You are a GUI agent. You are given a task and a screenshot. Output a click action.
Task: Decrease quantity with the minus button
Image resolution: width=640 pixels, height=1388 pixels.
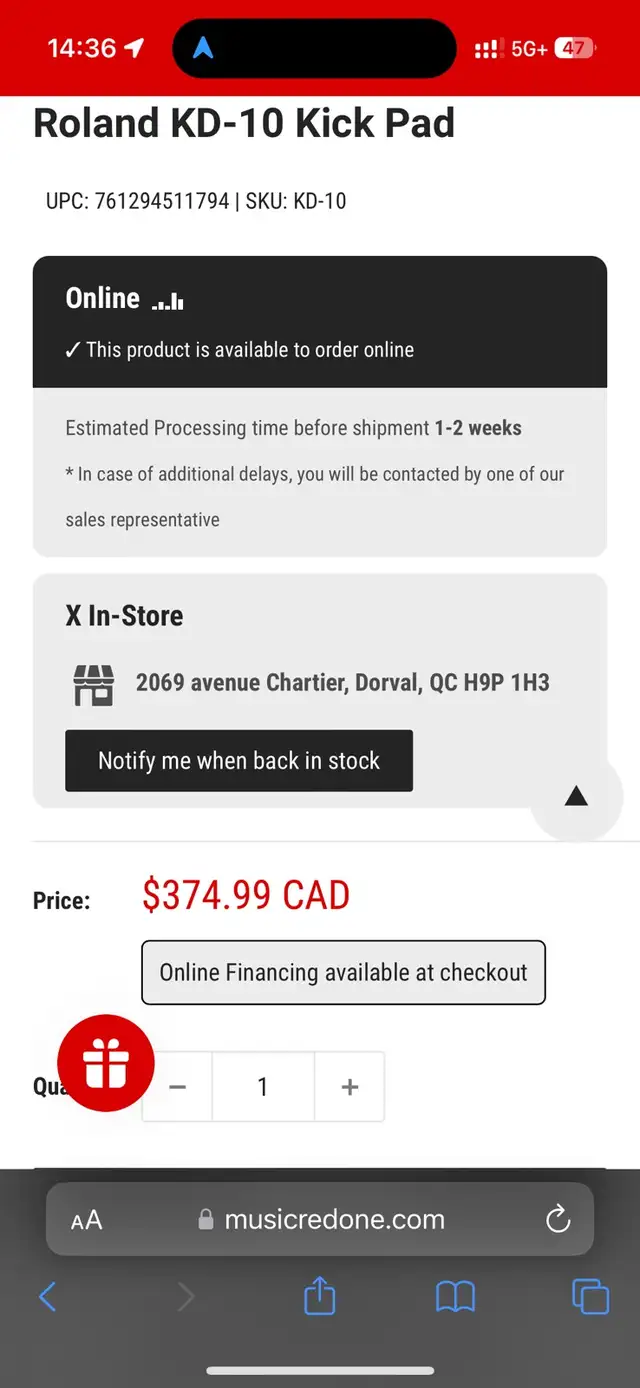(x=178, y=1087)
